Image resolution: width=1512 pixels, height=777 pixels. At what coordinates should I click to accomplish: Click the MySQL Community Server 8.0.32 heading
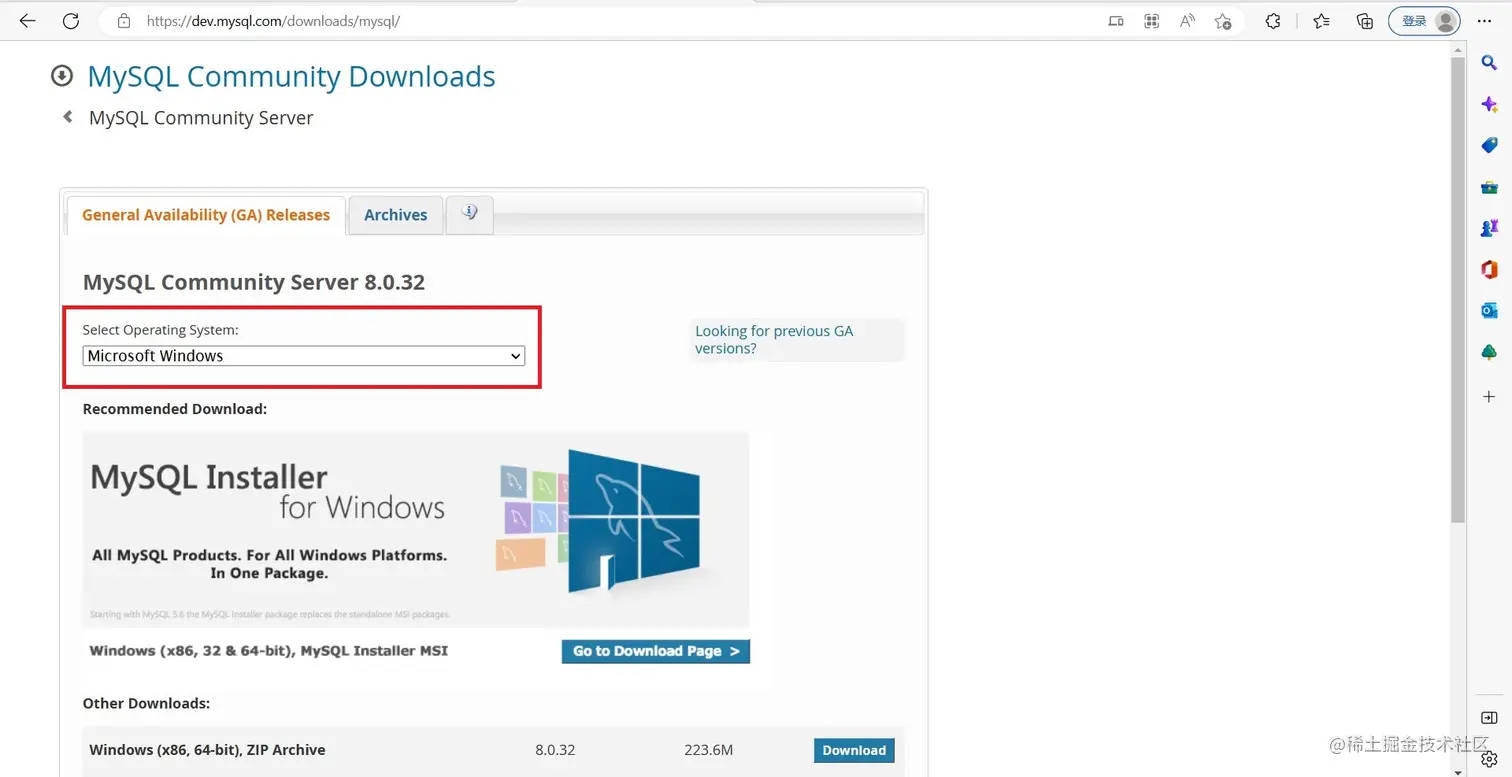(254, 282)
